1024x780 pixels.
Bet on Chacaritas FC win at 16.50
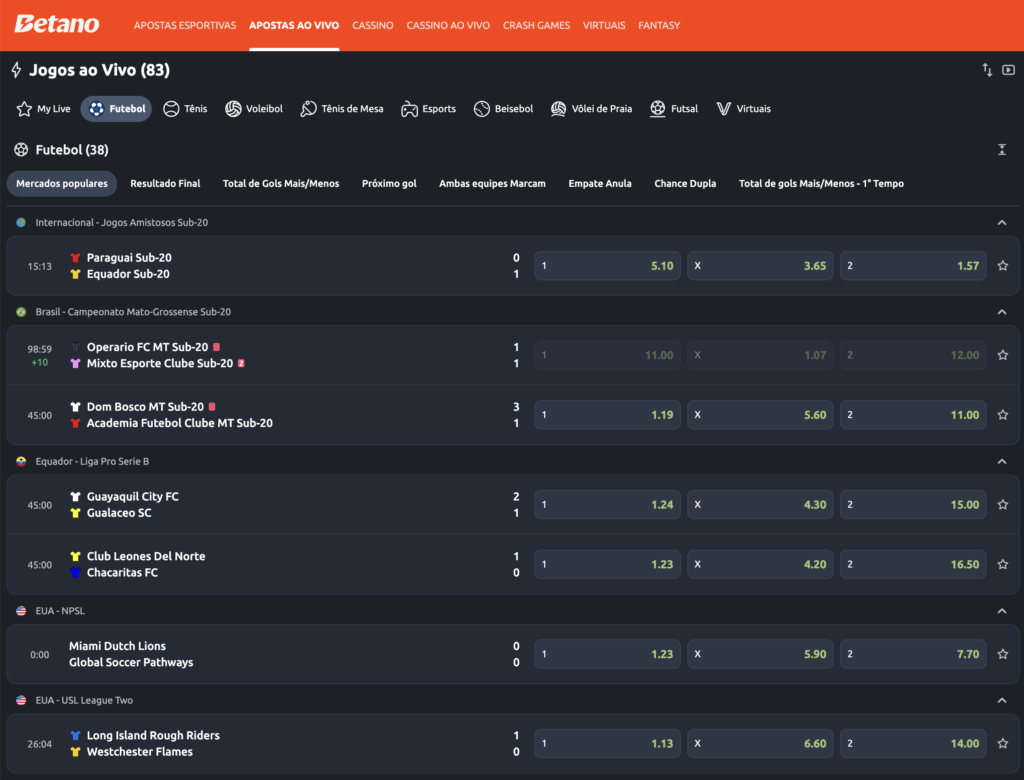pyautogui.click(x=913, y=564)
